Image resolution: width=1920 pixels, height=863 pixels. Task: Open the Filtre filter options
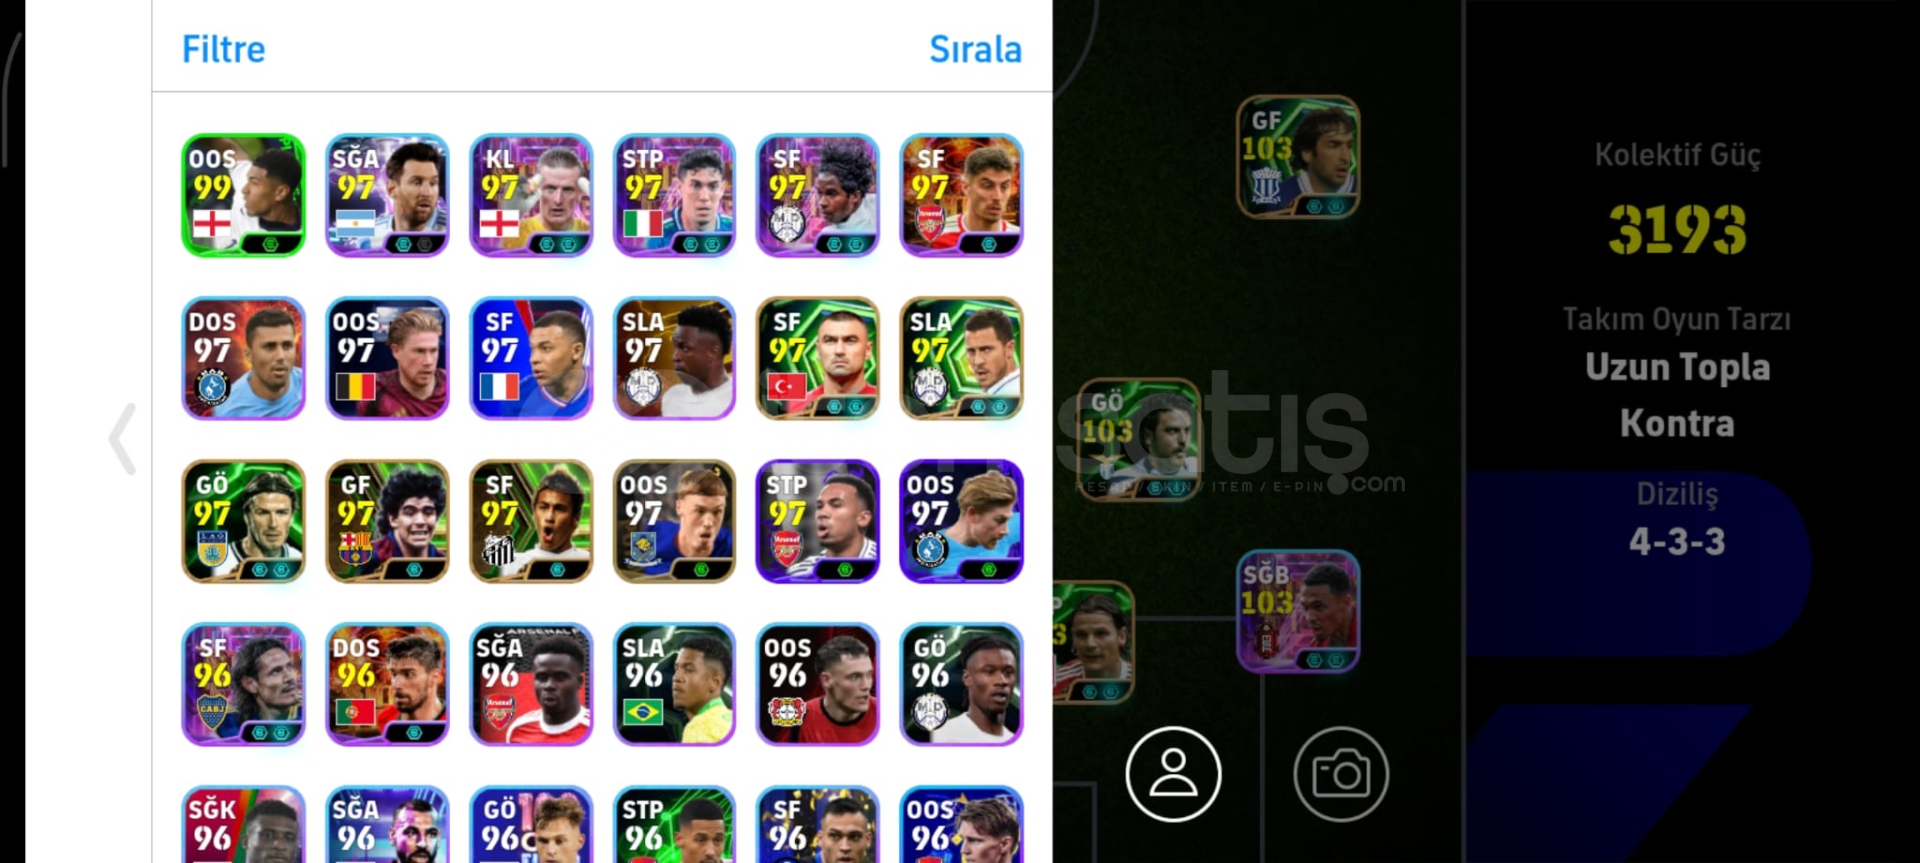223,49
